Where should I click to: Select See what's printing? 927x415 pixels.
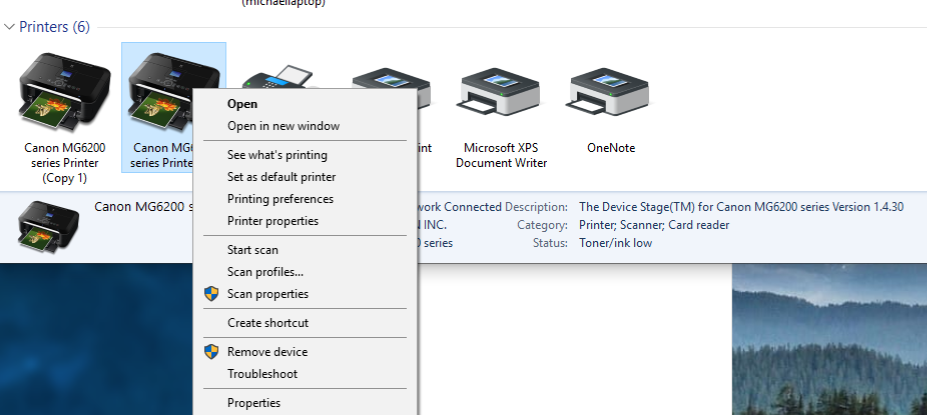click(305, 155)
